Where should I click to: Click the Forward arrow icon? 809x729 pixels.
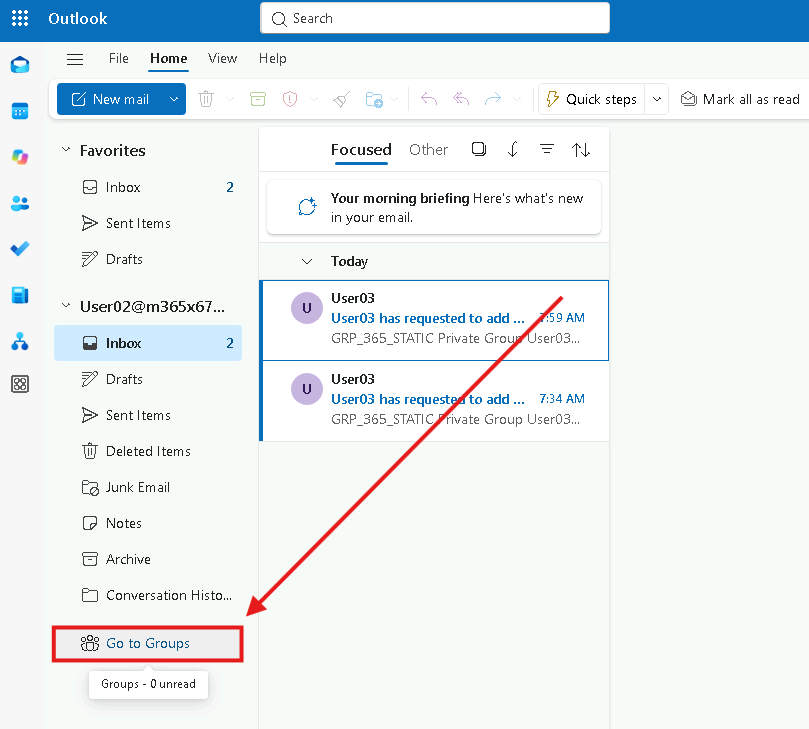tap(493, 99)
